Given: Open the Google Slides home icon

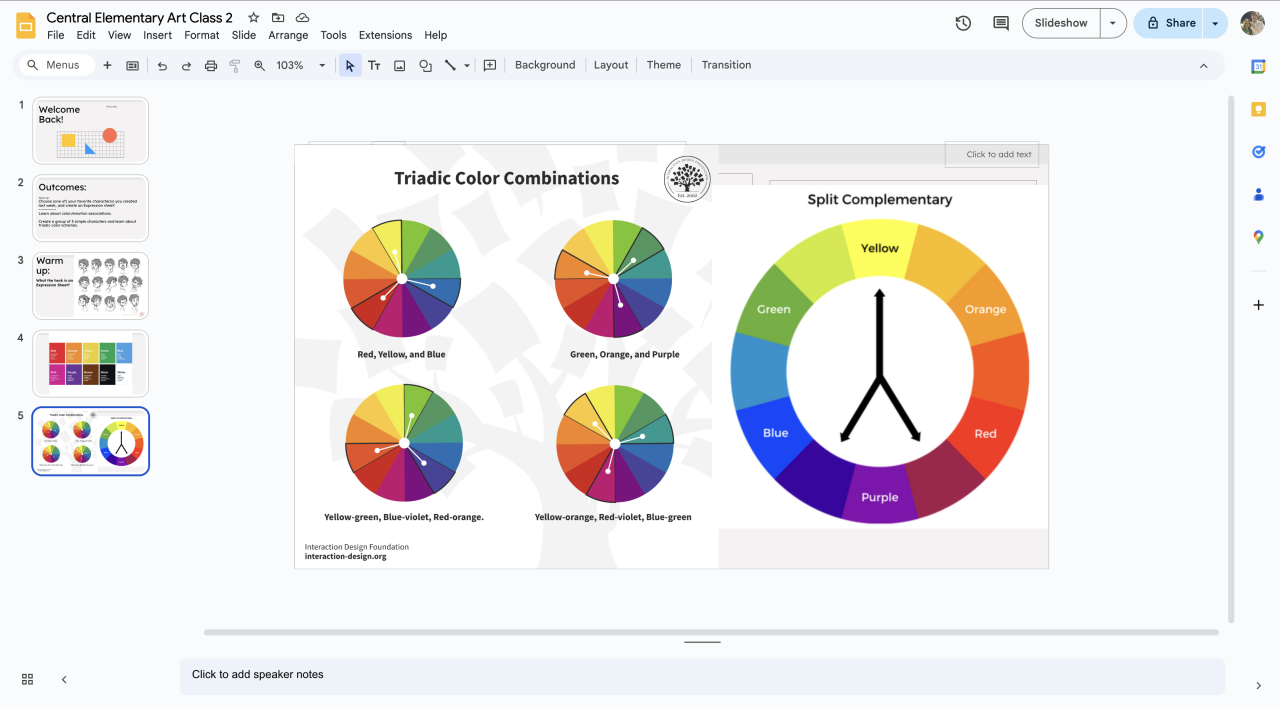Looking at the screenshot, I should point(26,25).
